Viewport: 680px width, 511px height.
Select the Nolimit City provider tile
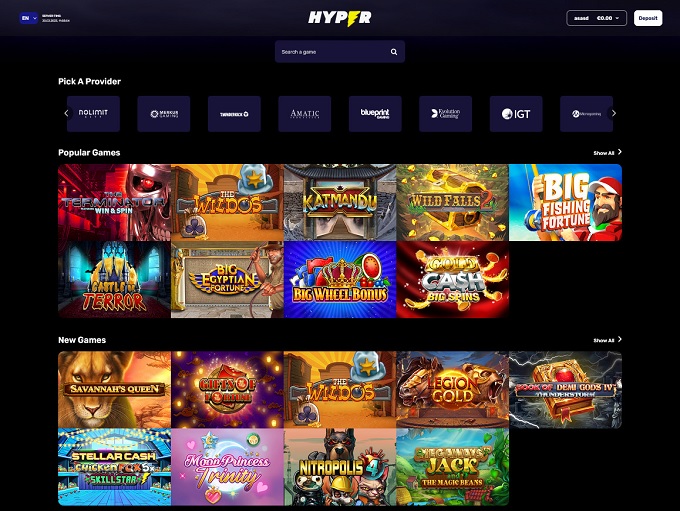click(x=93, y=114)
